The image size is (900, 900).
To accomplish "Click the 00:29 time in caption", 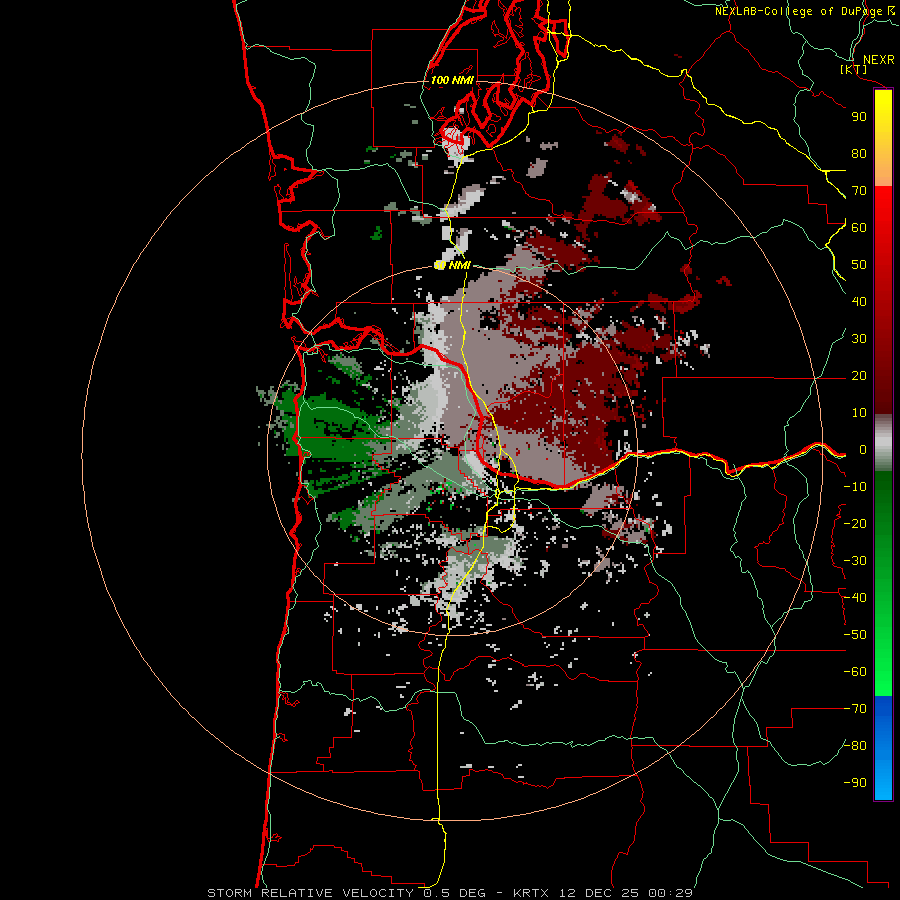I will tap(670, 893).
